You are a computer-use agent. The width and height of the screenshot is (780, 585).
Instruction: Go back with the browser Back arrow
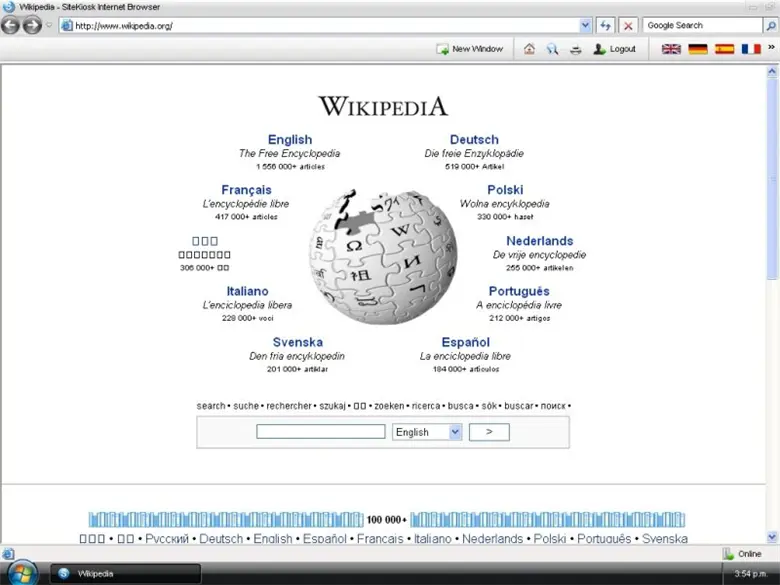pos(10,25)
